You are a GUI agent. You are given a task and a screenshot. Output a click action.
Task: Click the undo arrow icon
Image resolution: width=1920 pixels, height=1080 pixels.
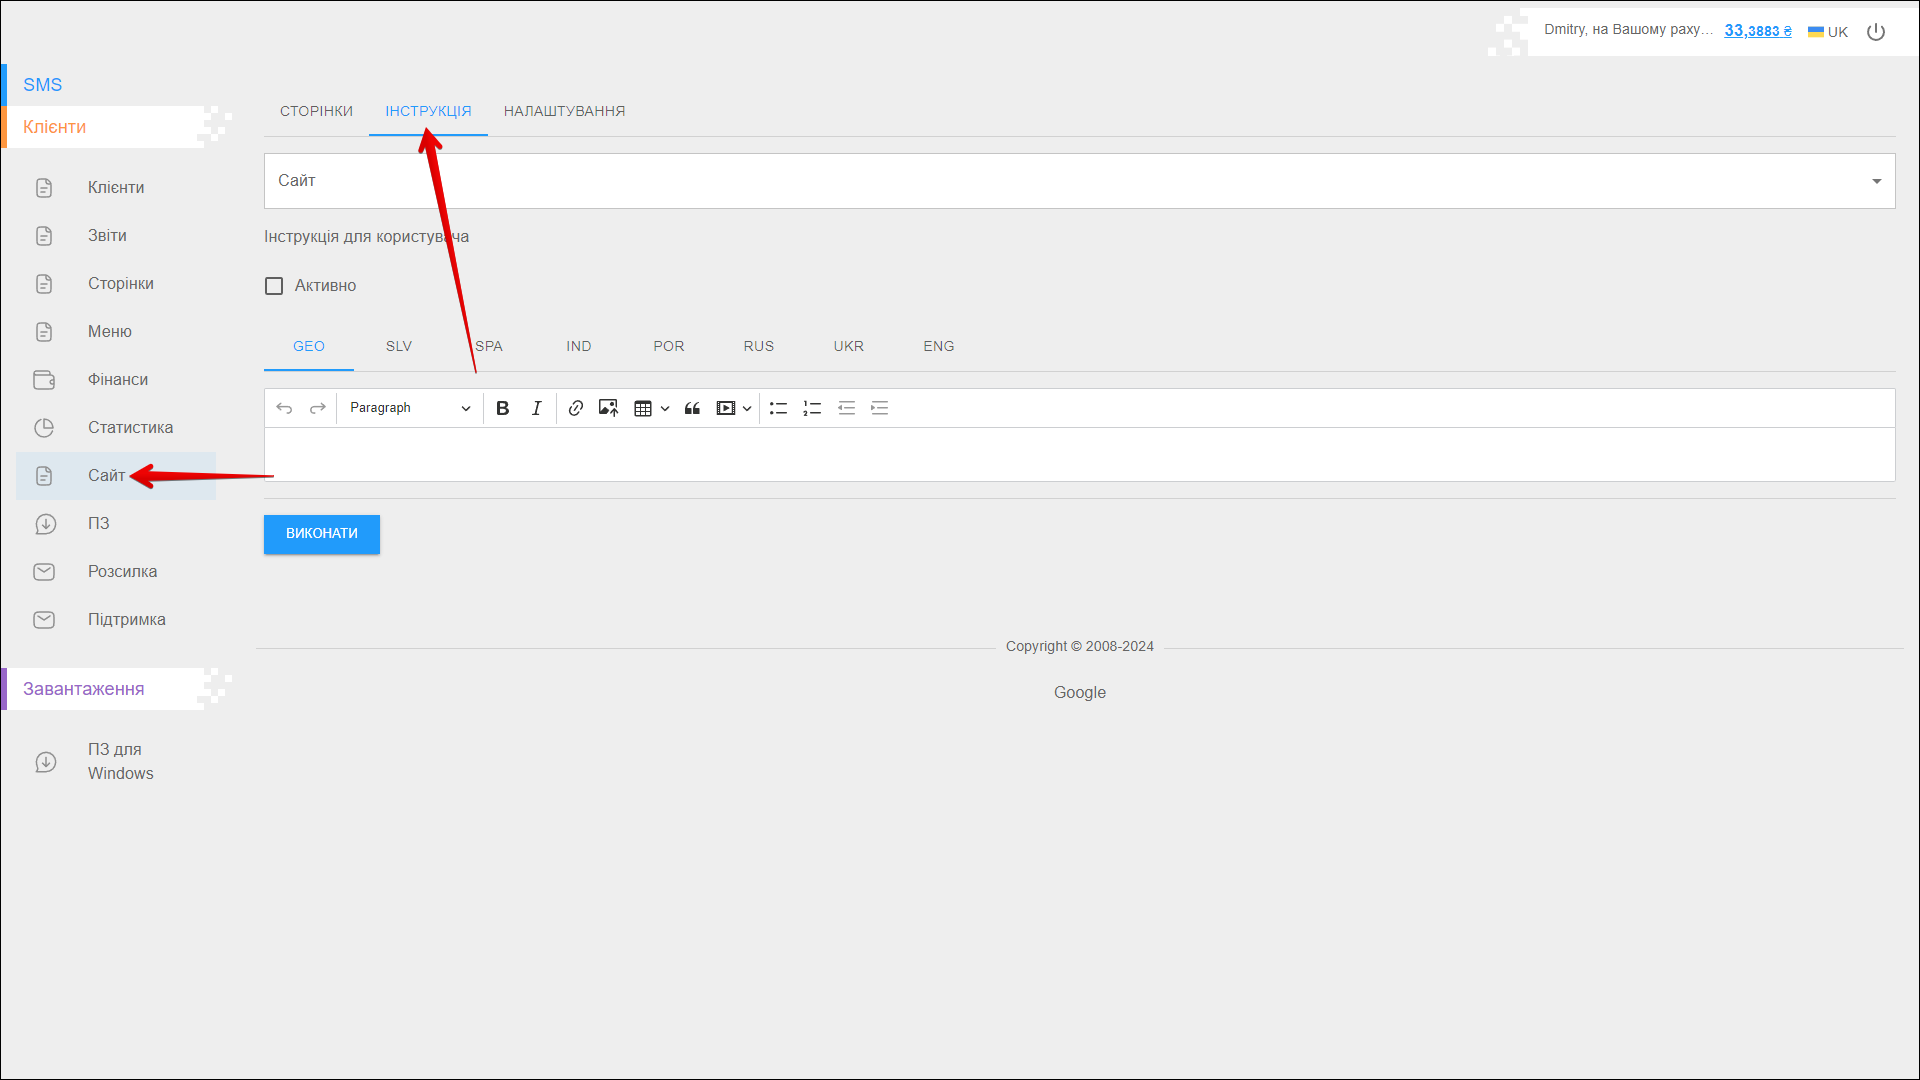(x=284, y=408)
